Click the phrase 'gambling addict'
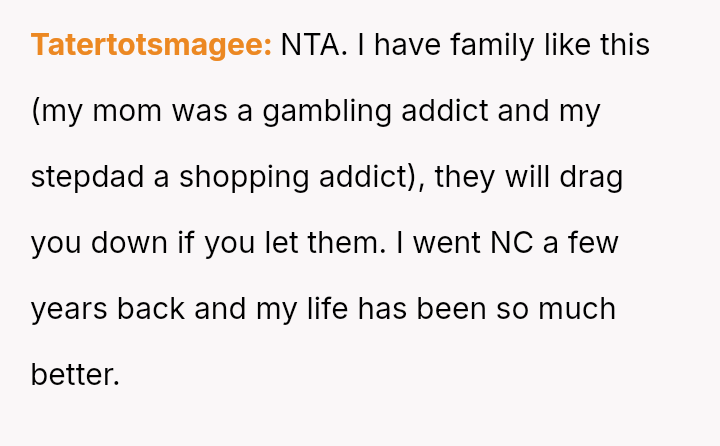720x446 pixels. pos(375,111)
